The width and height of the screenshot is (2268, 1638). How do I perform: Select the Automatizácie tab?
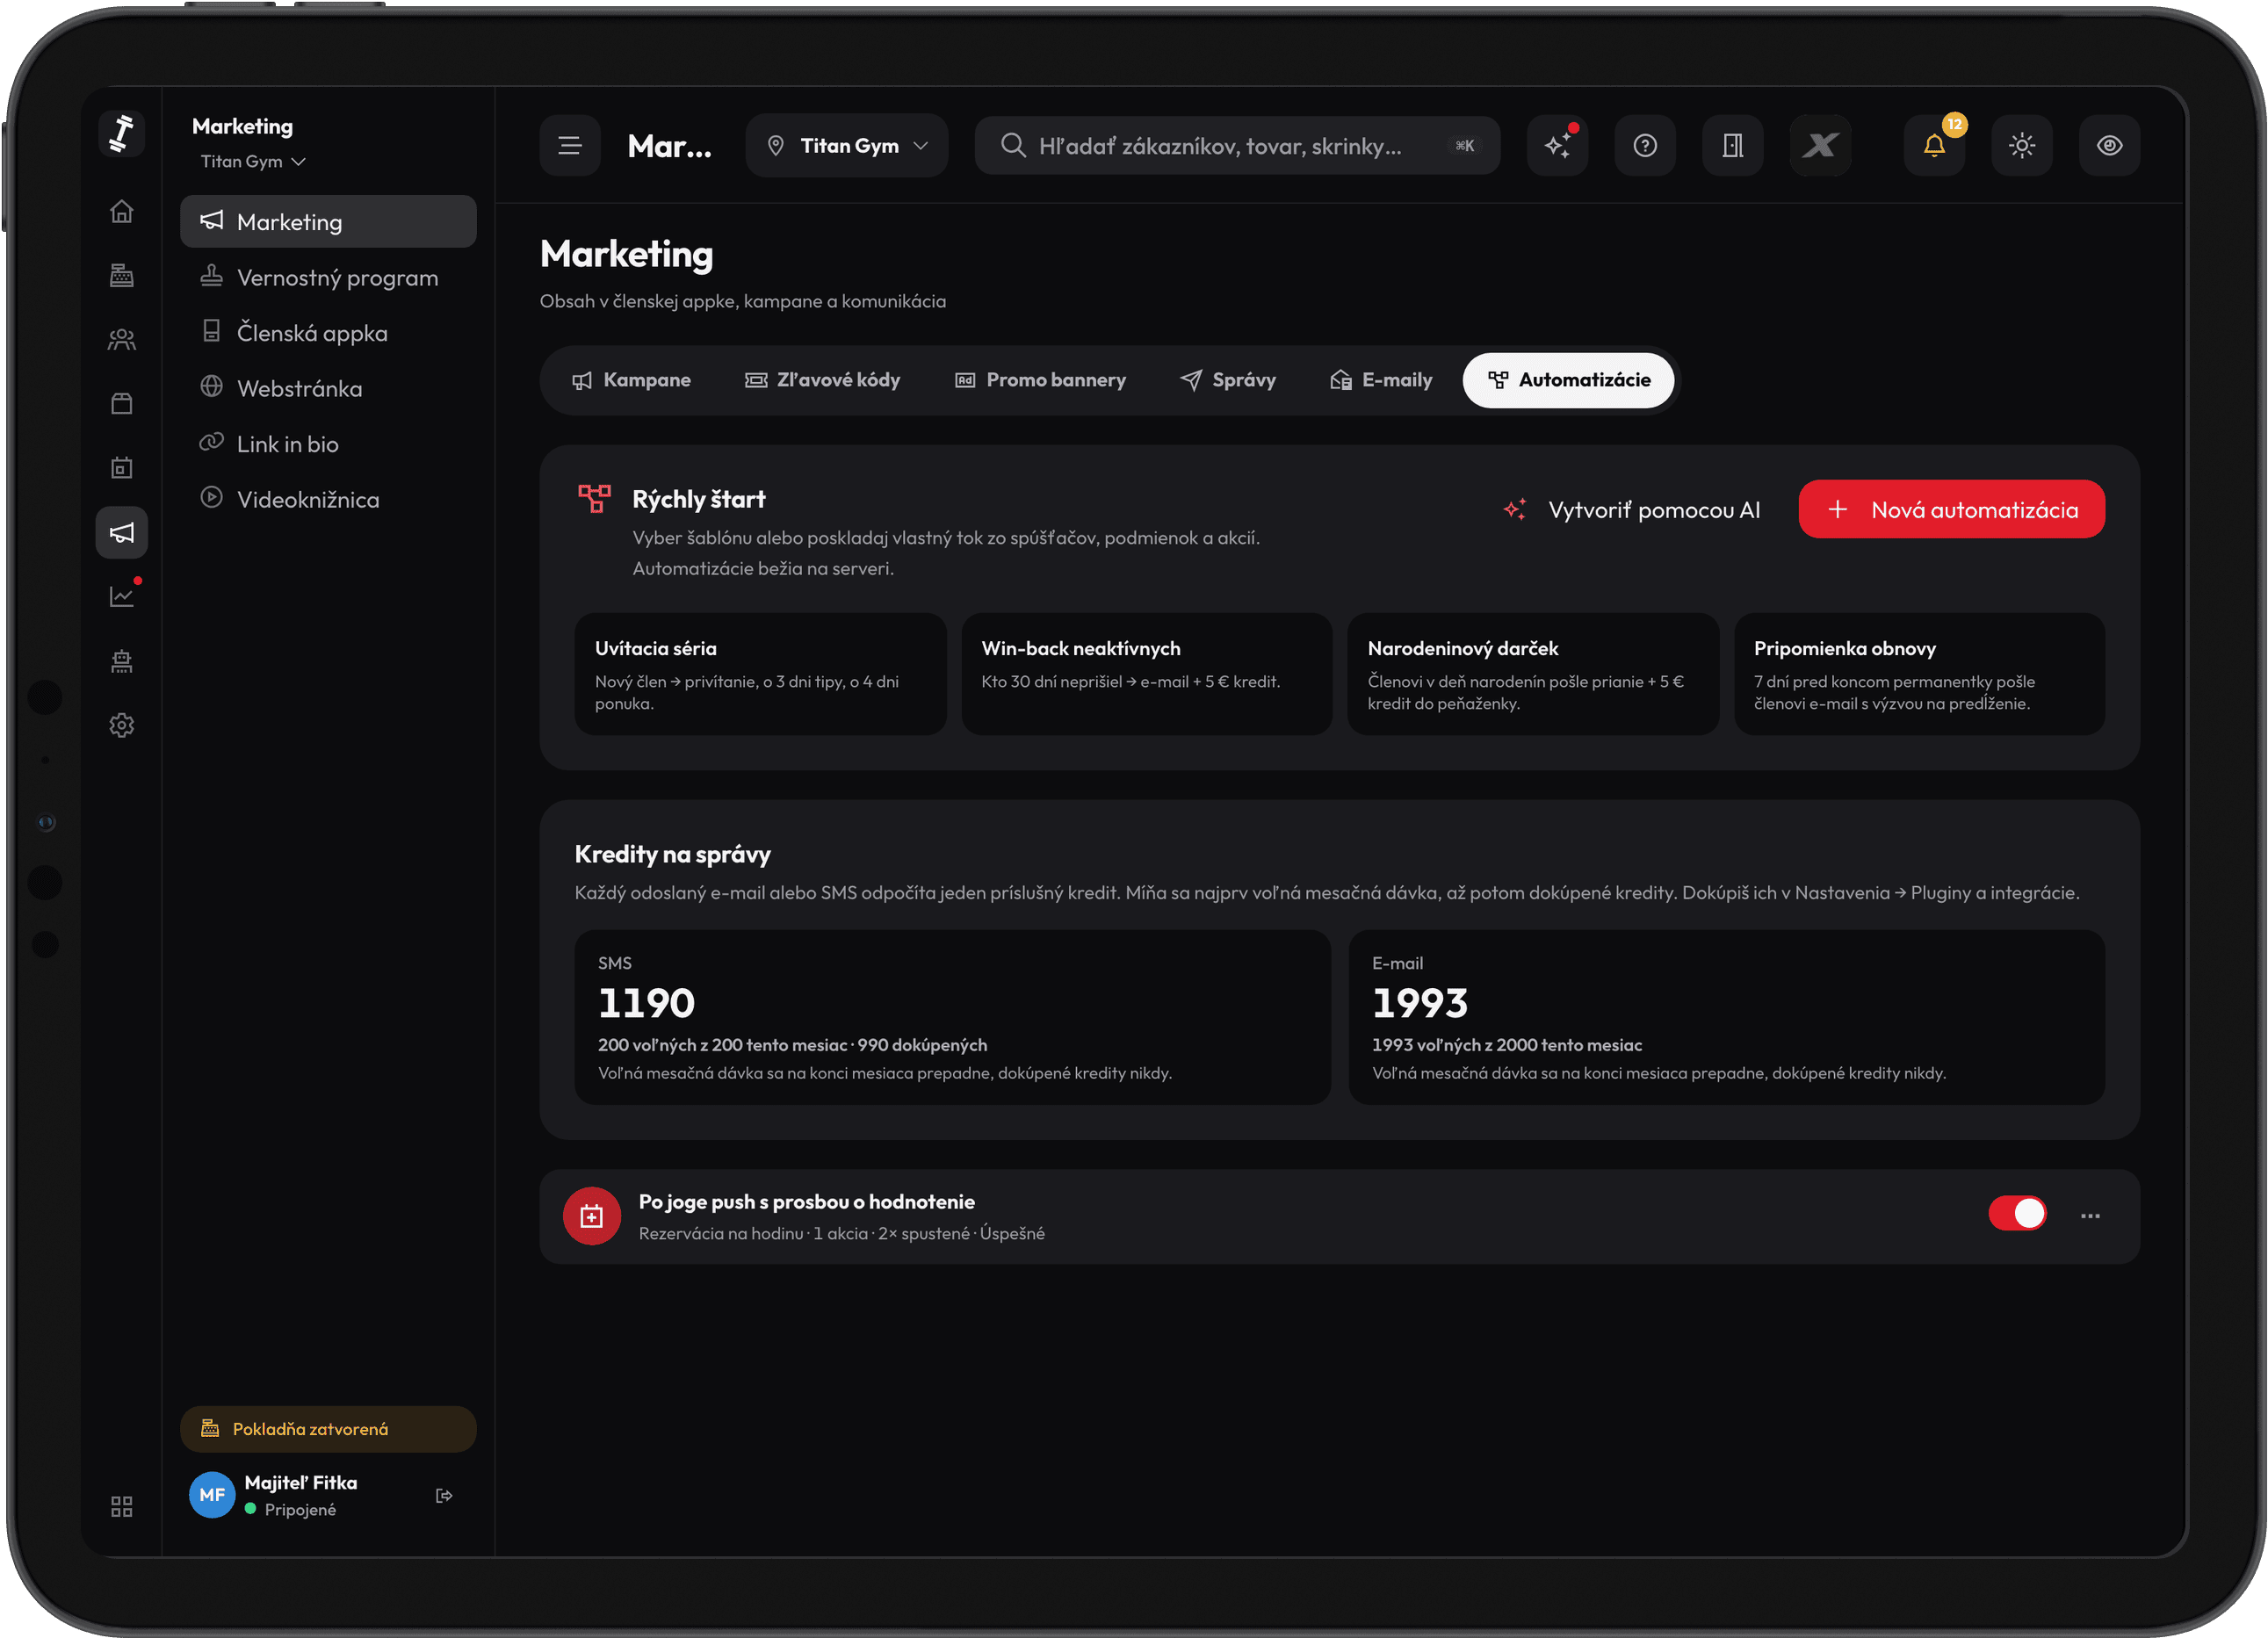[x=1569, y=380]
